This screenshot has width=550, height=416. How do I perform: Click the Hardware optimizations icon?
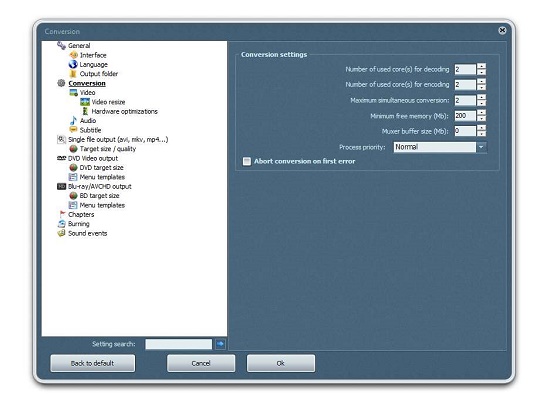pos(85,111)
